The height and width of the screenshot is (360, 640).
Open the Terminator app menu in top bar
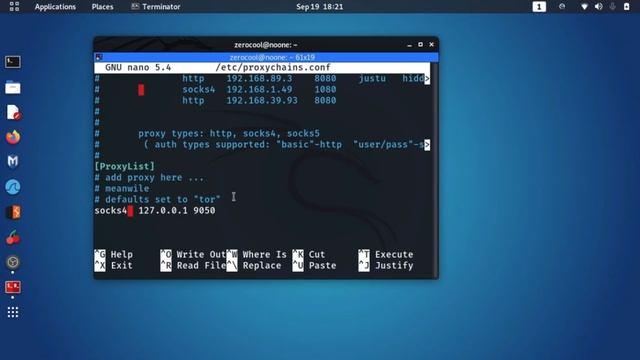tap(156, 7)
